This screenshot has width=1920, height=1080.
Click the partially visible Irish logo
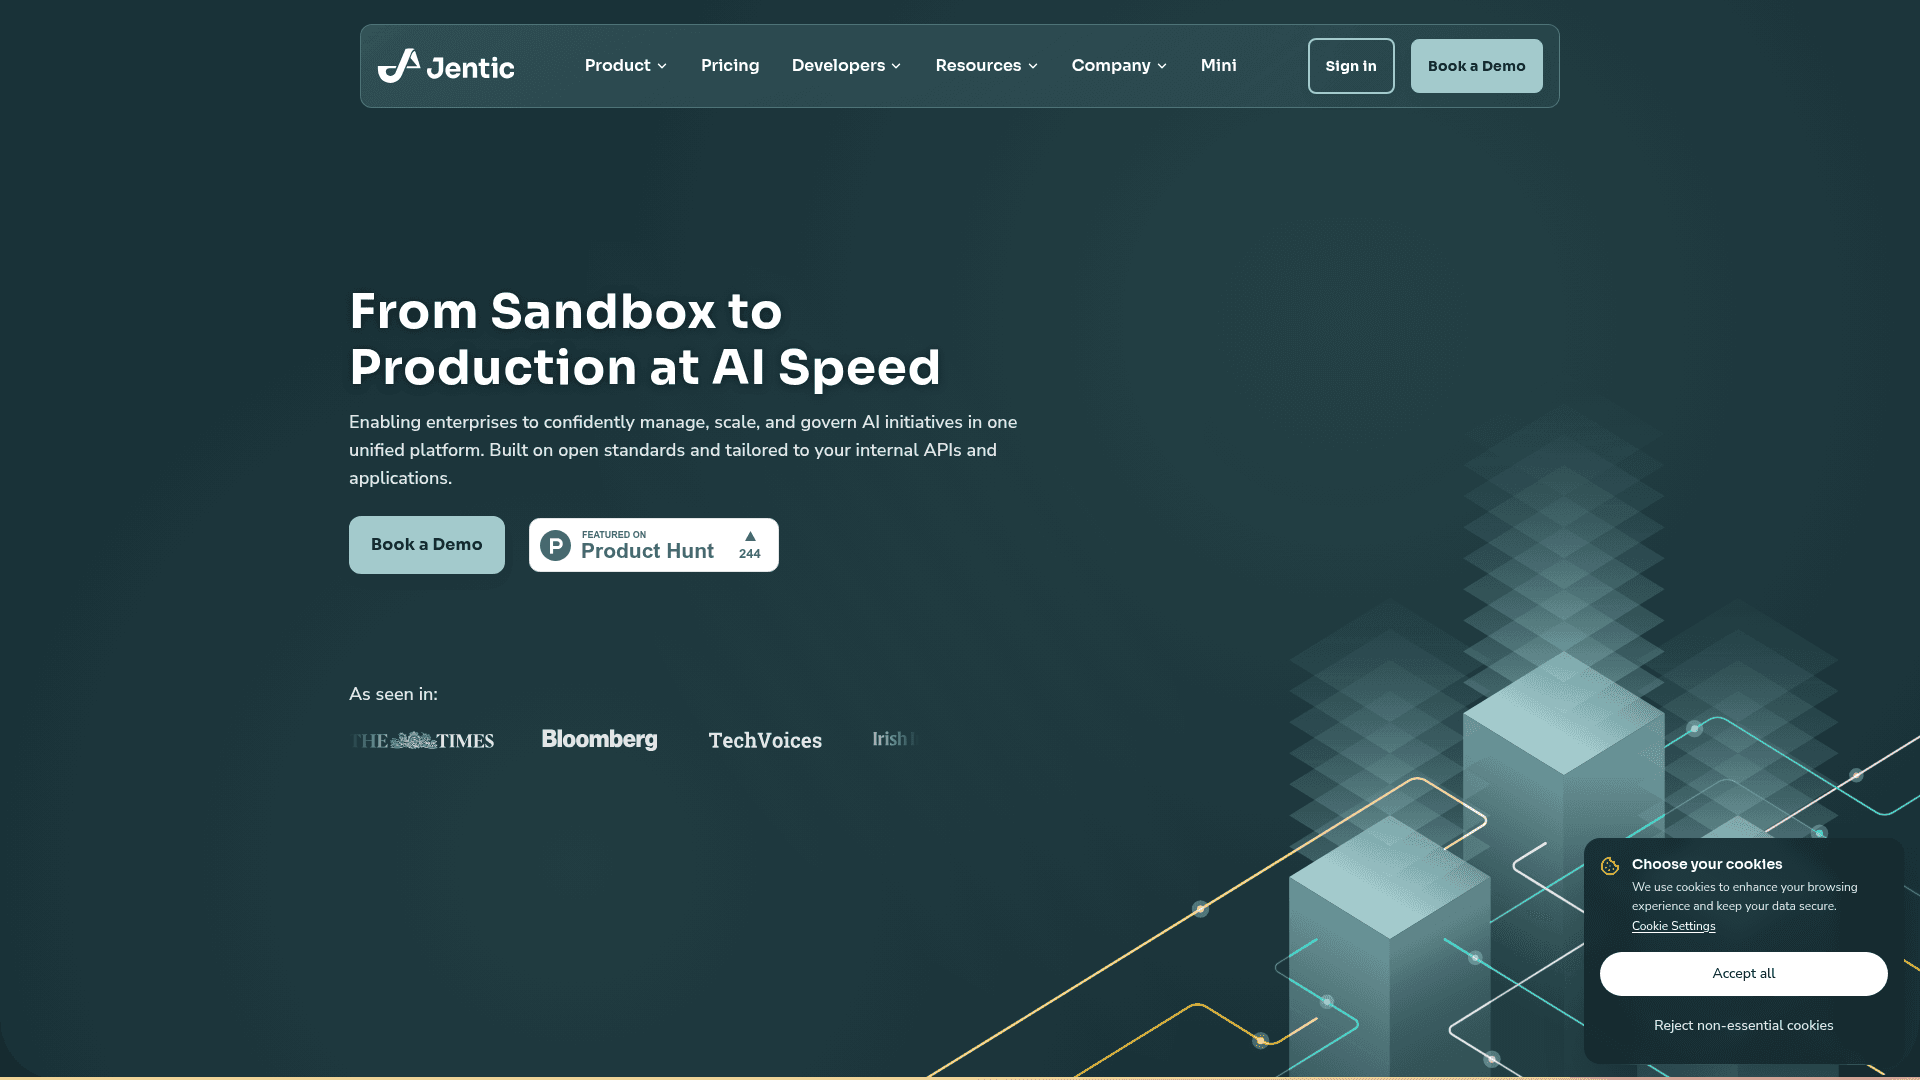coord(892,739)
